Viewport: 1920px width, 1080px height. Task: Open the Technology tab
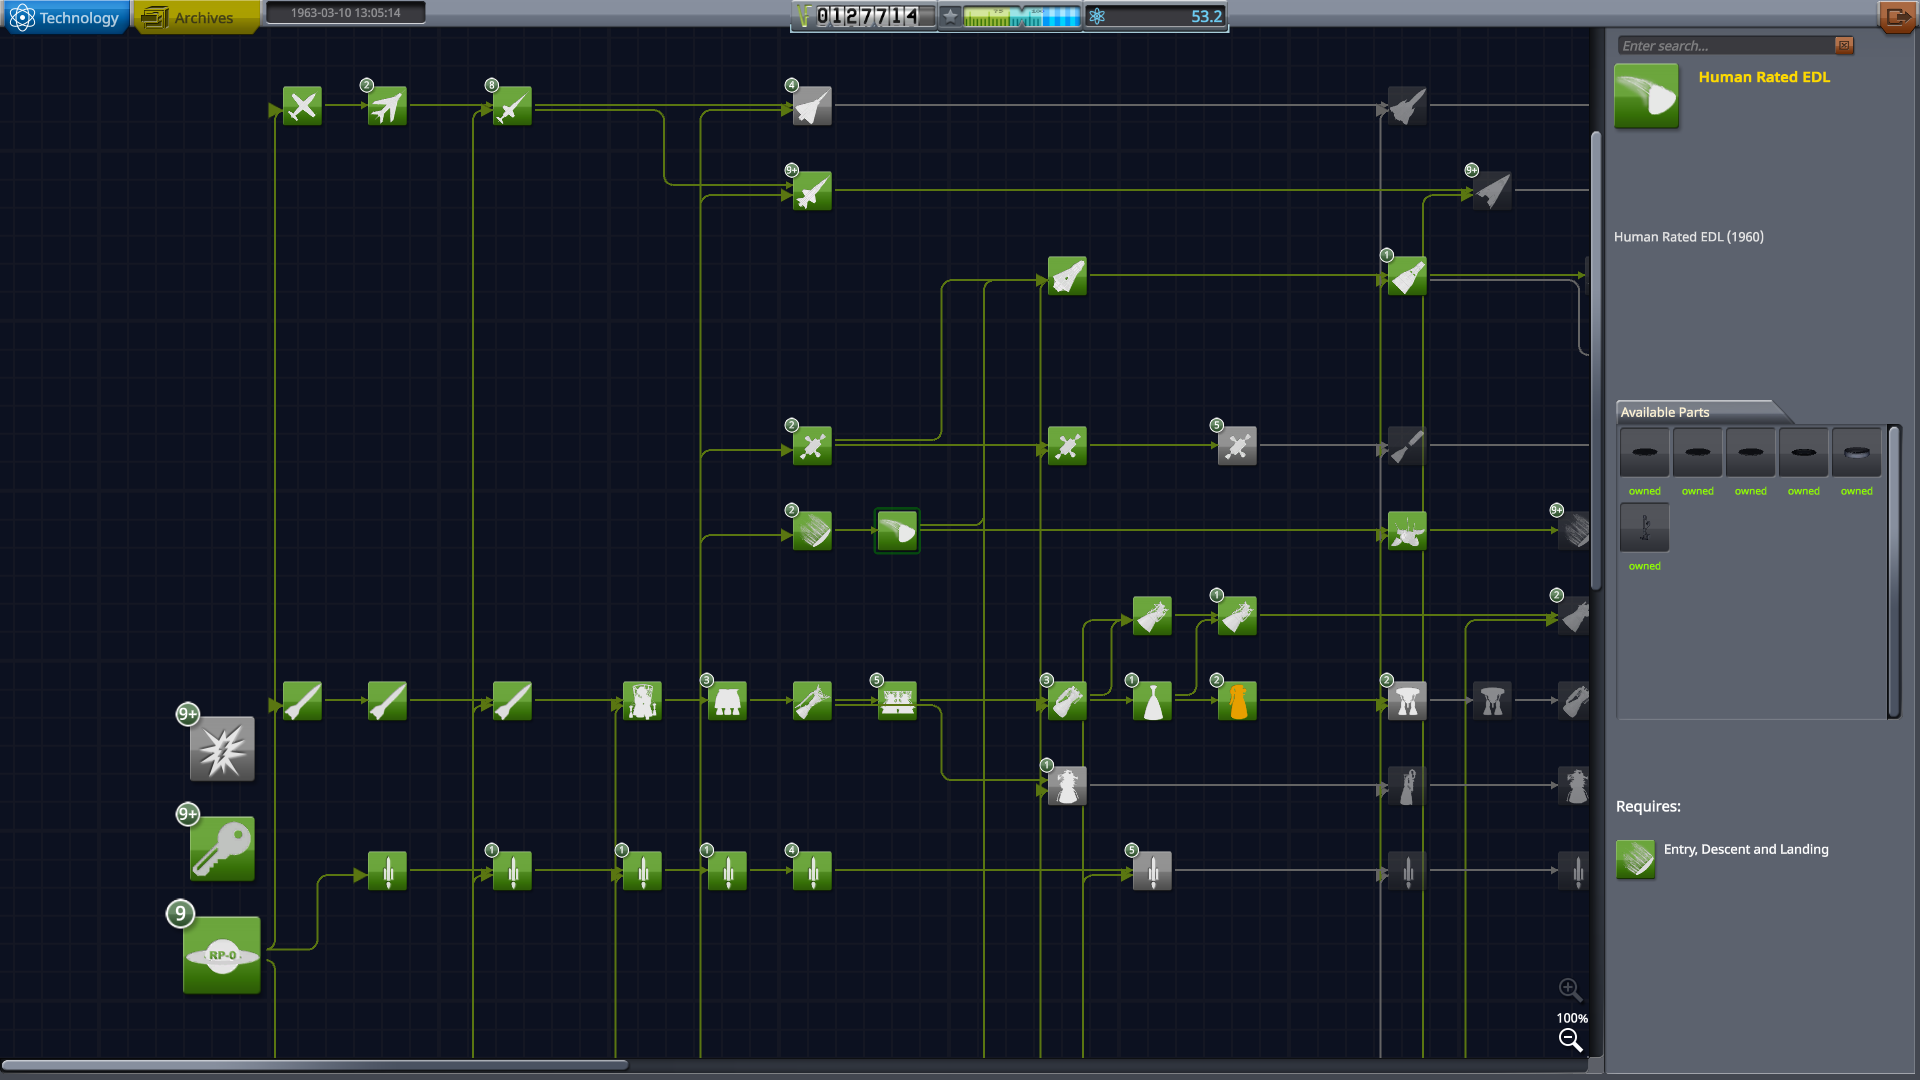(67, 17)
